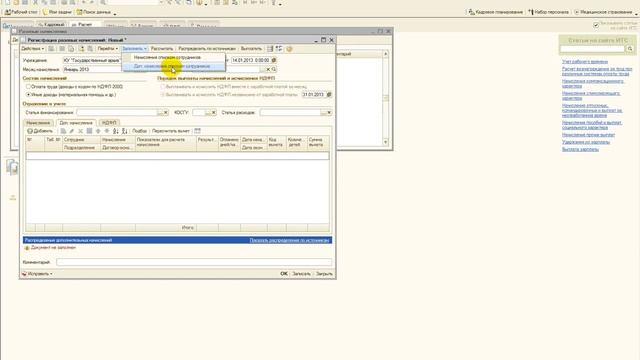Move row down with the down arrow icon
The image size is (640, 360).
107,131
